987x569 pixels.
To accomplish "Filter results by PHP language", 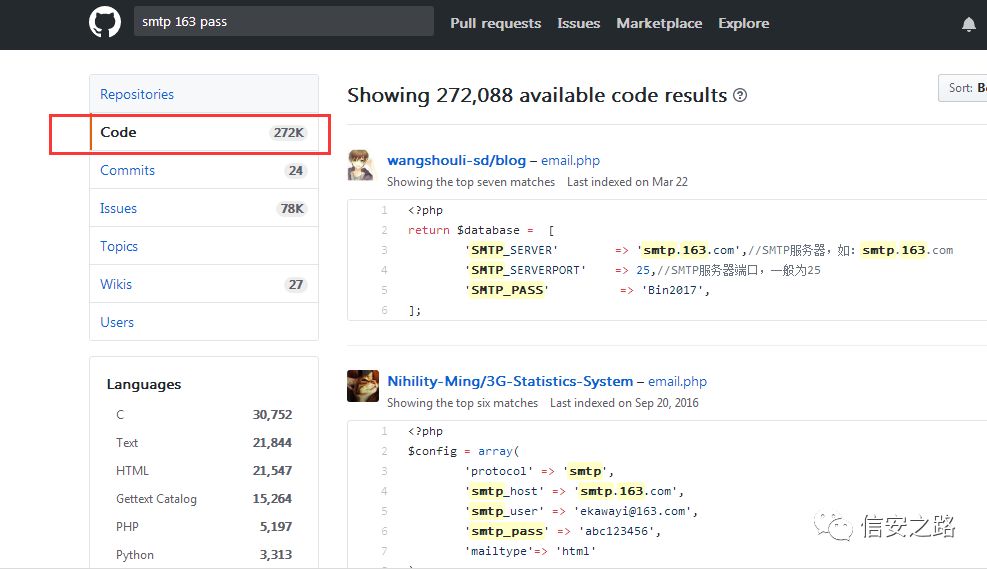I will (x=204, y=527).
